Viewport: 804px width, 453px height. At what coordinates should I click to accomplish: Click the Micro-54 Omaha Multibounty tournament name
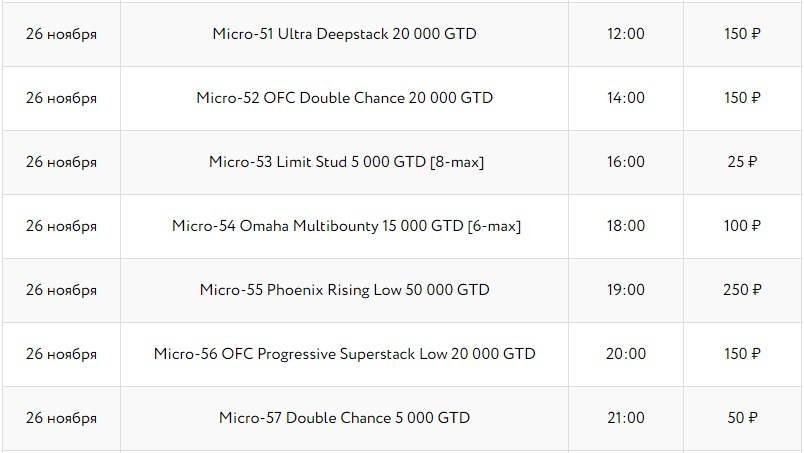[344, 226]
